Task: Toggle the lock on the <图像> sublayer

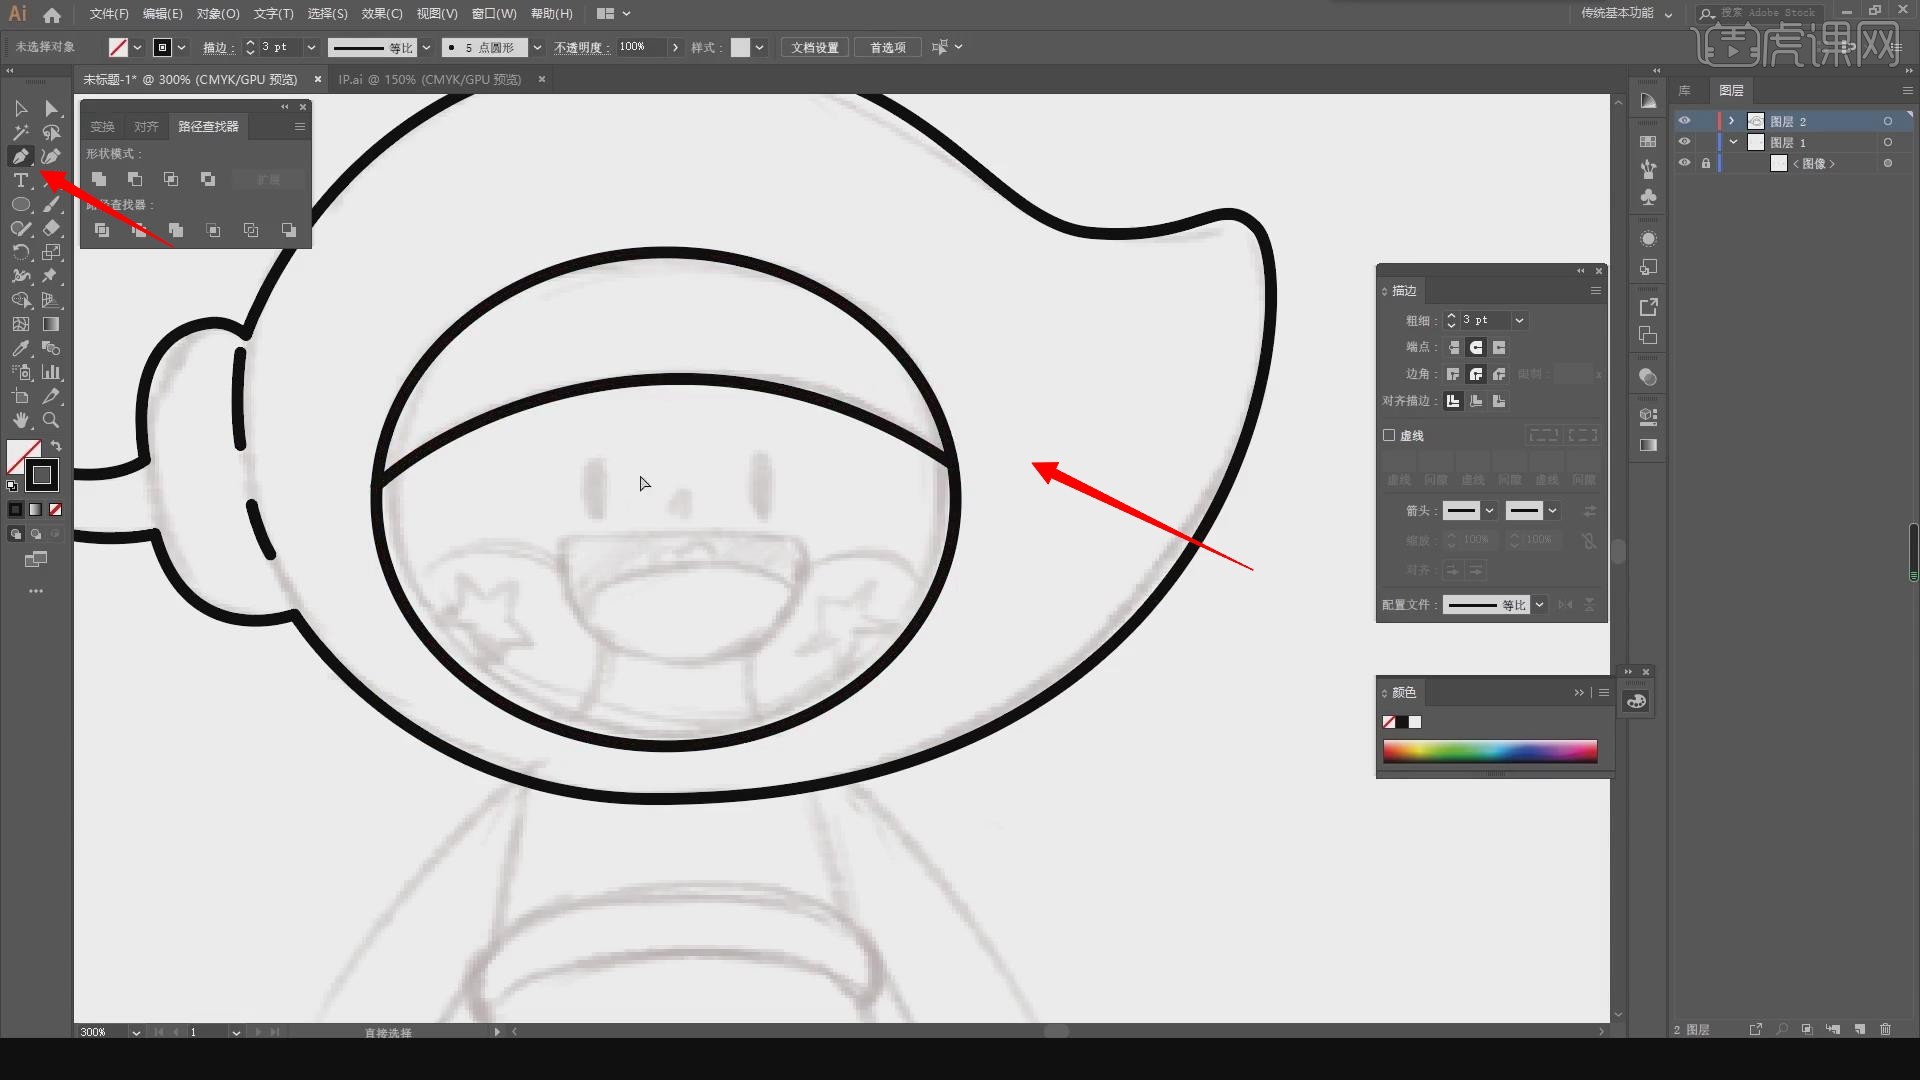Action: point(1706,163)
